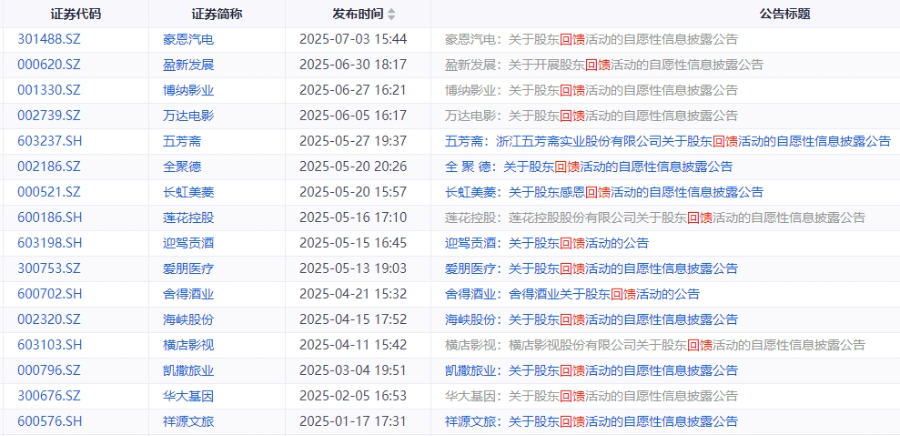Open the 万达电影 announcement title
This screenshot has height=436, width=900.
pyautogui.click(x=591, y=116)
